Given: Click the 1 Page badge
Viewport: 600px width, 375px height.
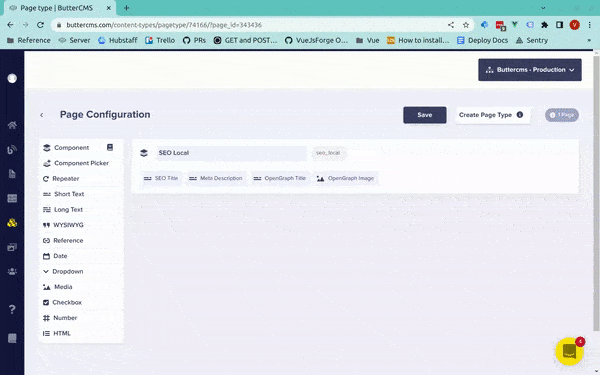Looking at the screenshot, I should (x=562, y=115).
